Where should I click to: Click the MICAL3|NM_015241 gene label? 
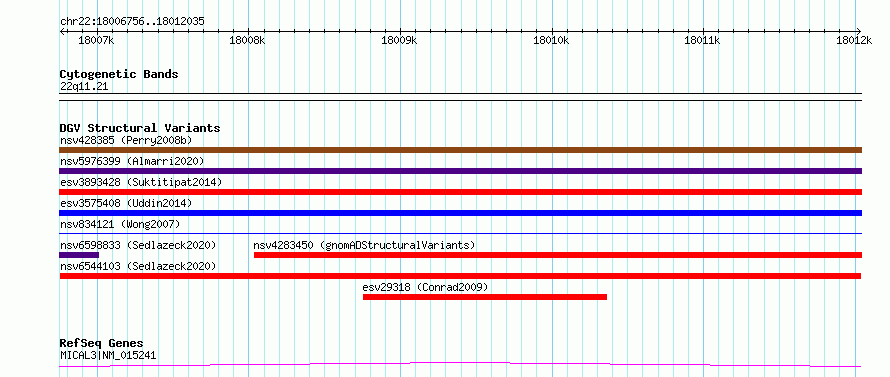[108, 355]
